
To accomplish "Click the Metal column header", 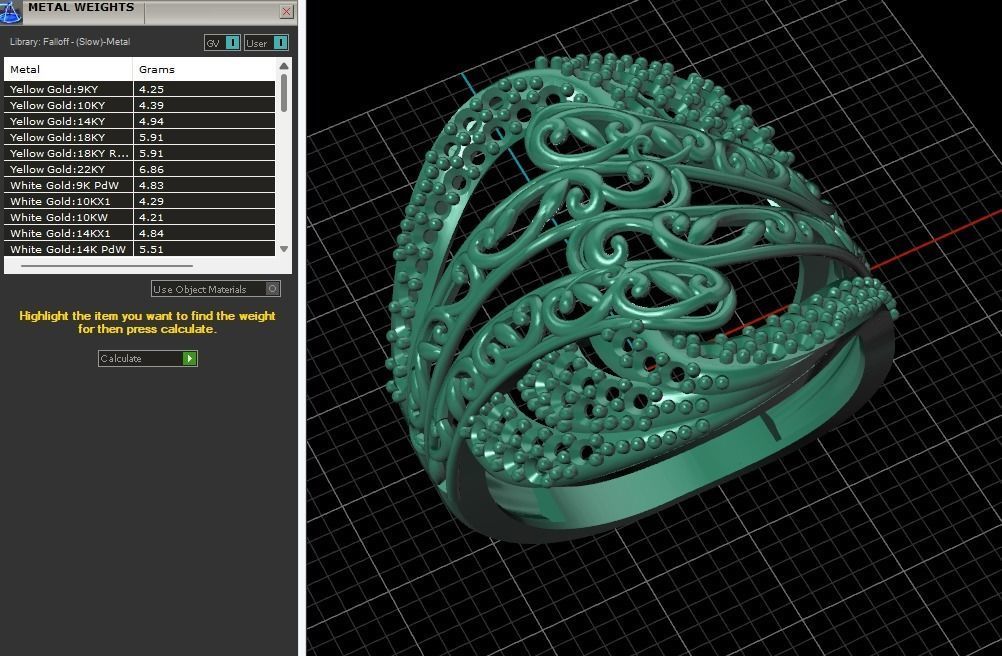I will pos(68,70).
